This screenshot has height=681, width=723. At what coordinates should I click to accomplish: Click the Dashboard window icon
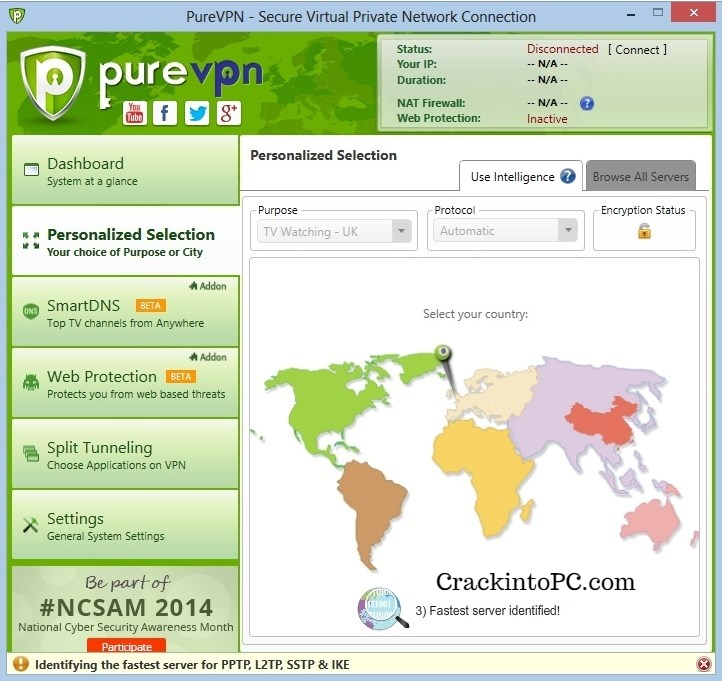(31, 170)
